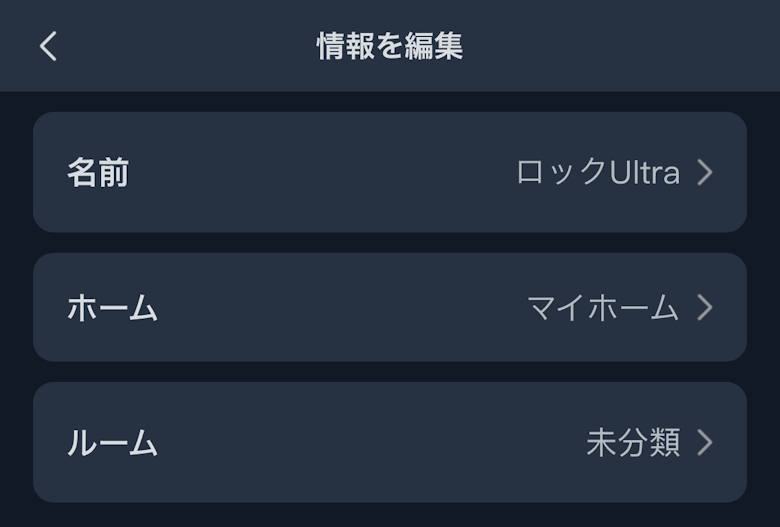Open the ルーム setting row

pyautogui.click(x=390, y=442)
